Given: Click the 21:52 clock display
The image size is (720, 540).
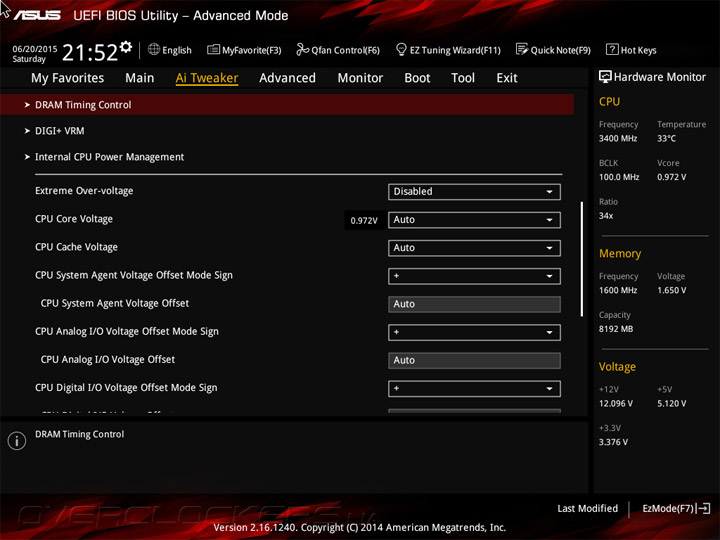Looking at the screenshot, I should 90,52.
